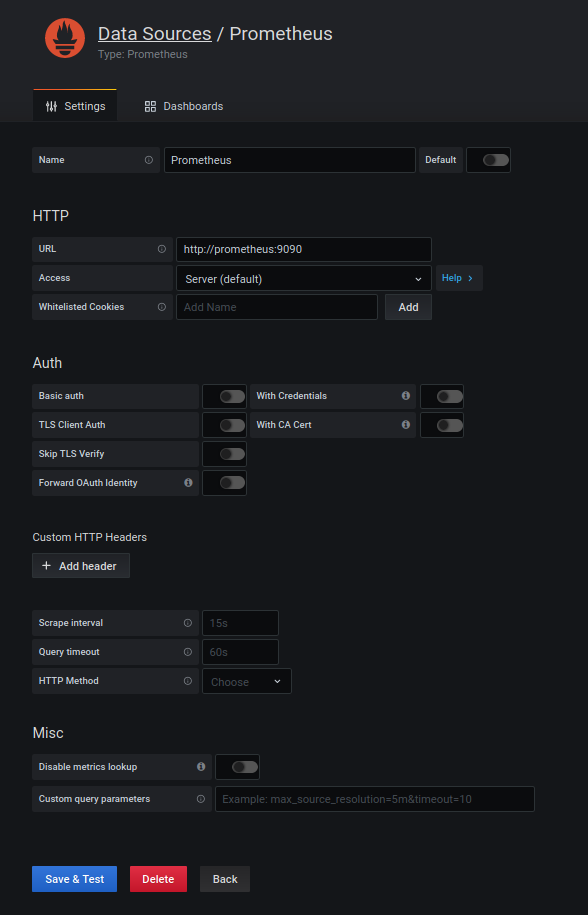The height and width of the screenshot is (915, 588).
Task: Click the plus icon on Add header
Action: click(x=45, y=566)
